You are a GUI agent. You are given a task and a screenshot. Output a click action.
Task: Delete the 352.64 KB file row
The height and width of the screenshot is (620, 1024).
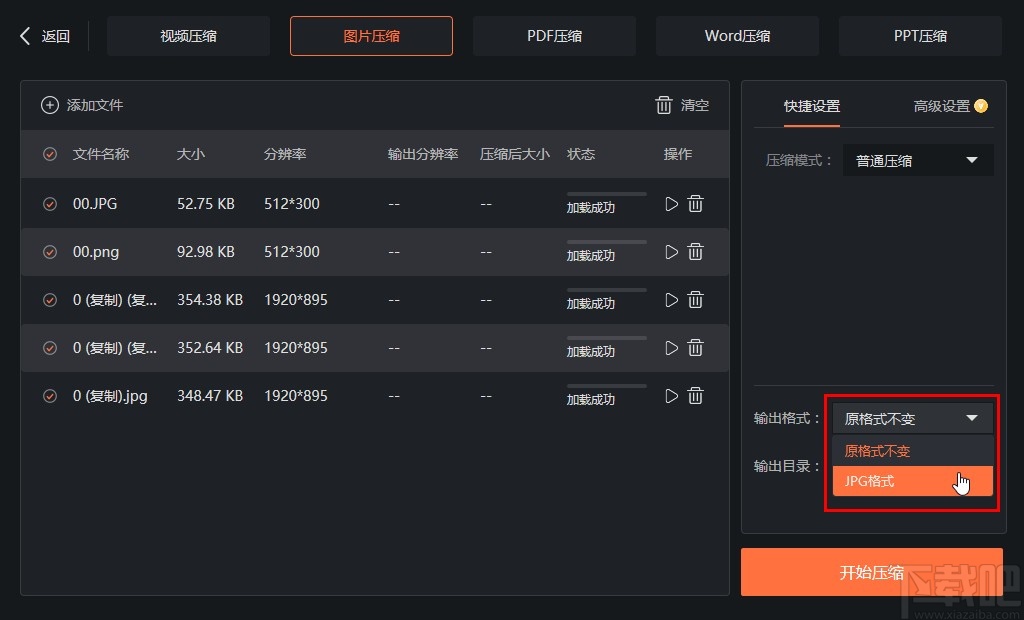pos(696,348)
